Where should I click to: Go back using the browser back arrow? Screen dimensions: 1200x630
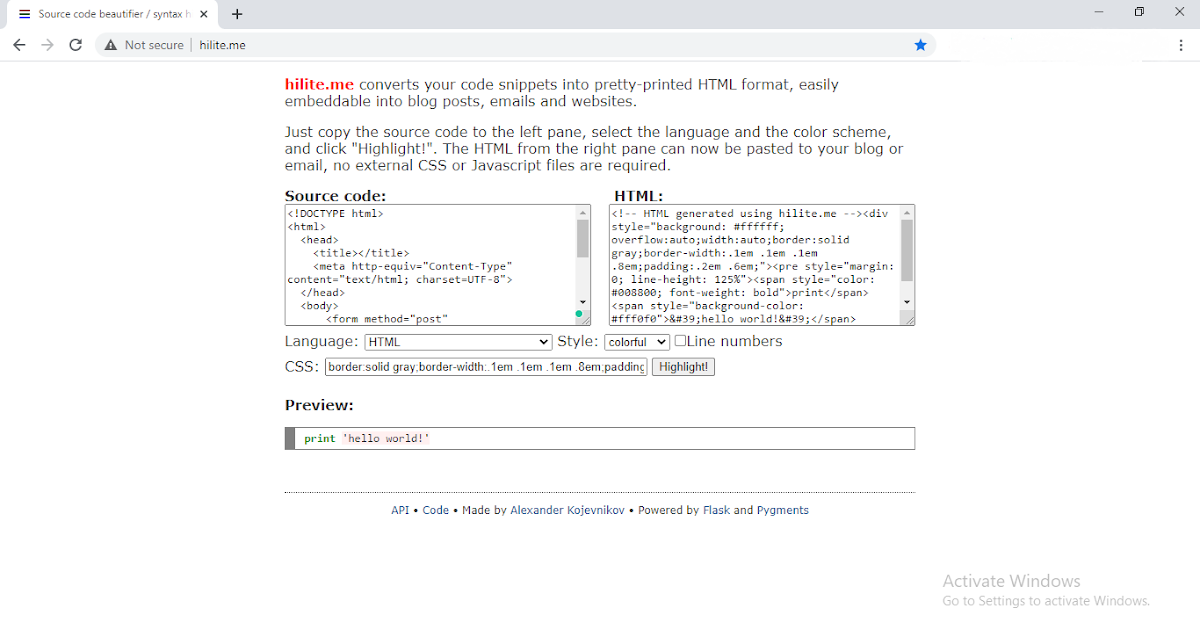(x=19, y=44)
